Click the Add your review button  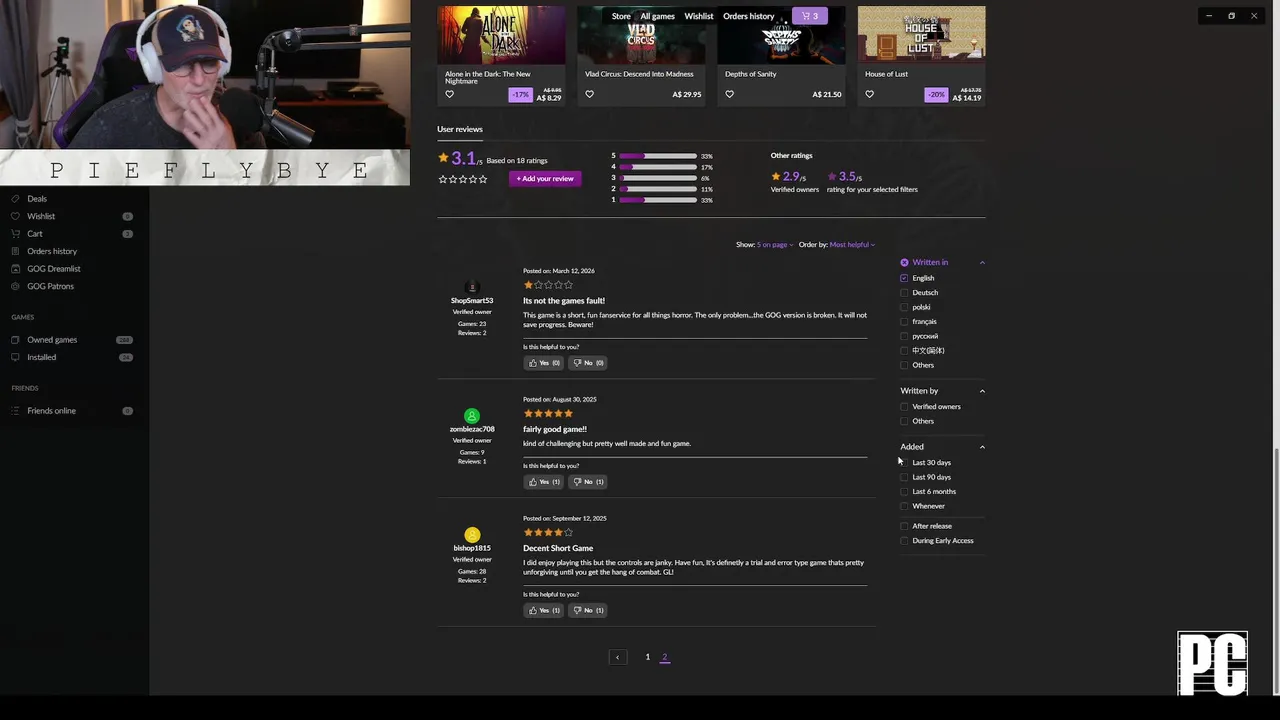pyautogui.click(x=545, y=179)
